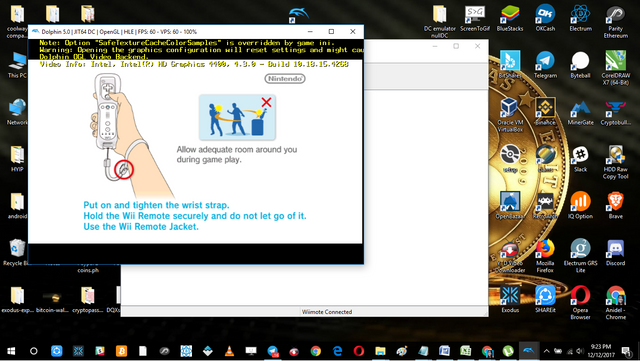640x361 pixels.
Task: Open the Windows Start menu
Action: 11,351
